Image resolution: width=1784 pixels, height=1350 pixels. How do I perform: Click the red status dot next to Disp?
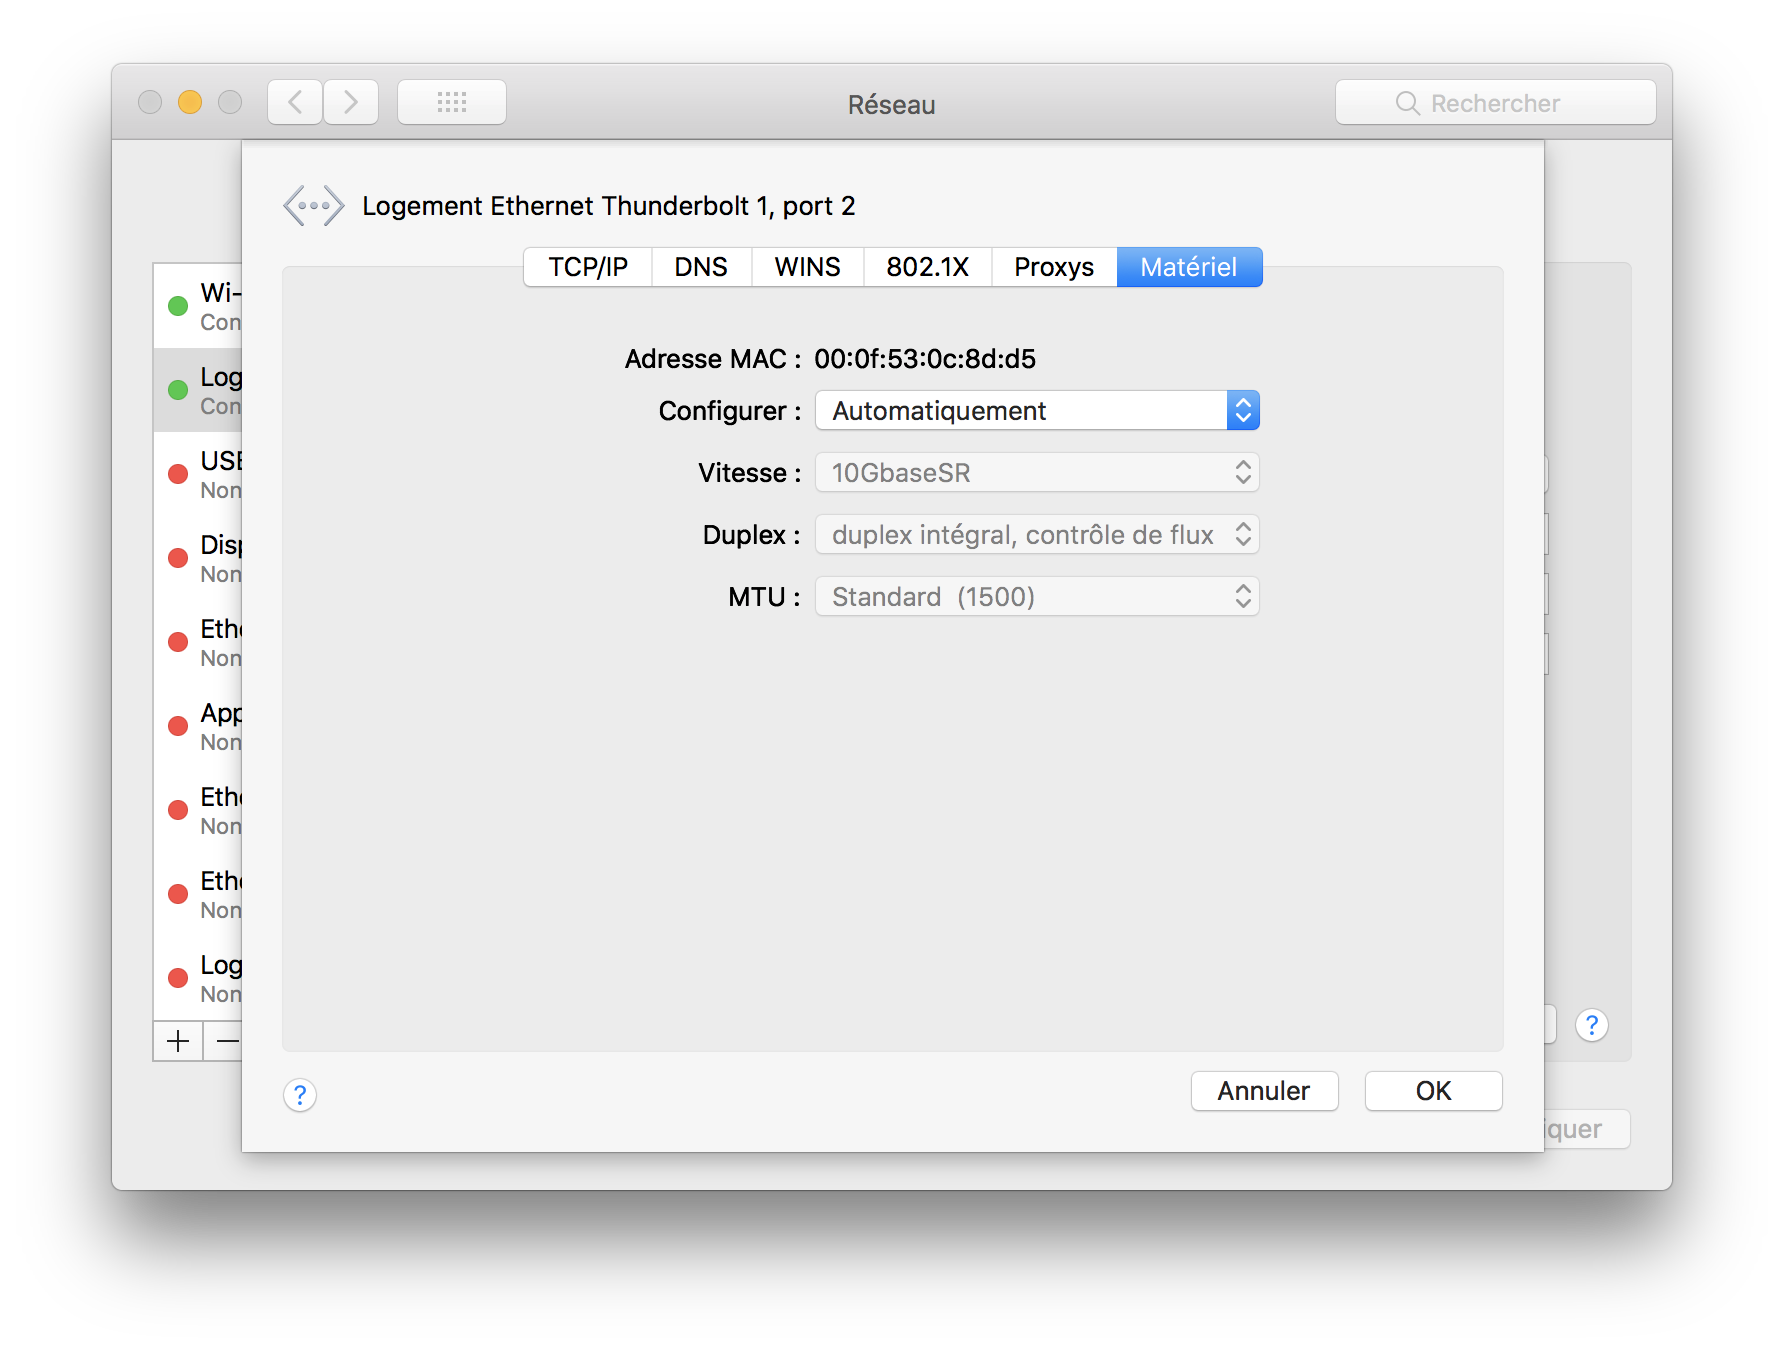click(x=178, y=558)
